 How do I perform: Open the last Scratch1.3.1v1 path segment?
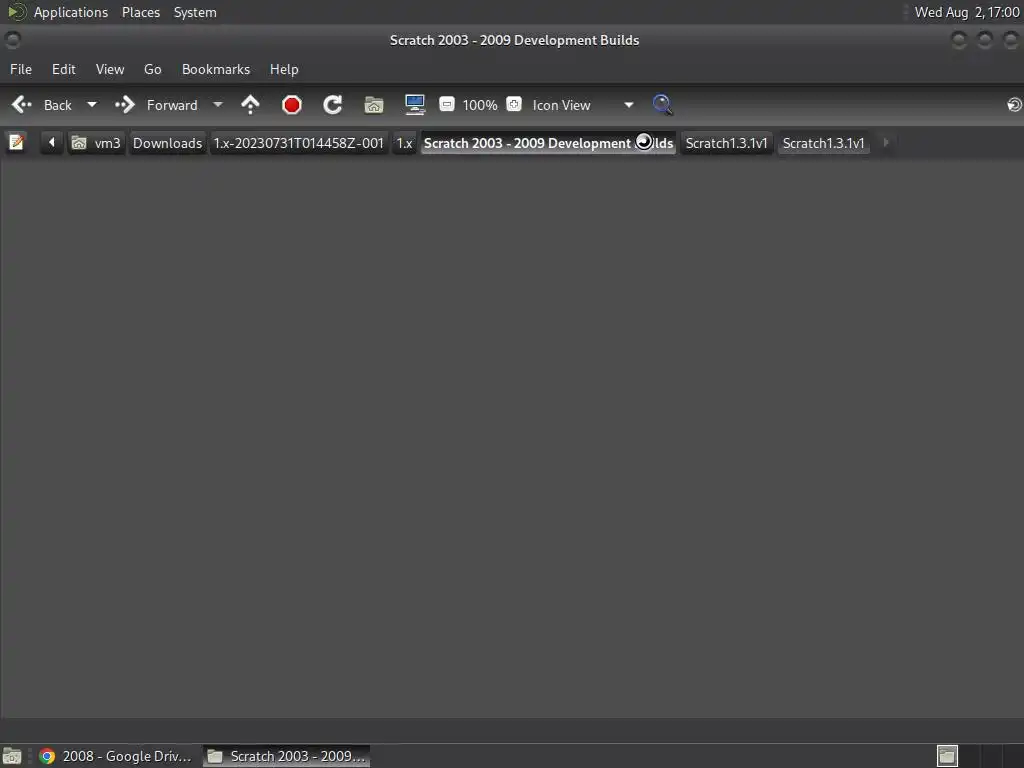pos(824,143)
